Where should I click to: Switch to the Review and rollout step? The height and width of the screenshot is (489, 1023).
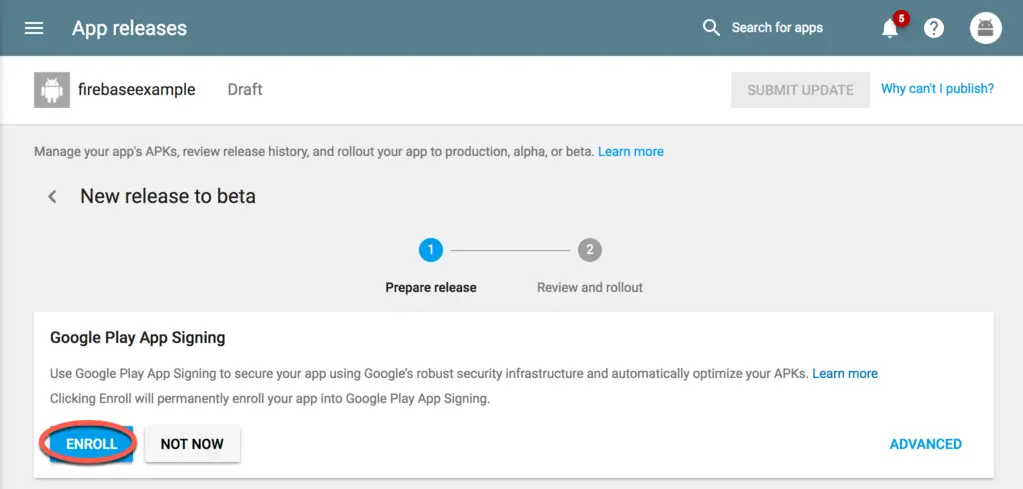point(589,287)
